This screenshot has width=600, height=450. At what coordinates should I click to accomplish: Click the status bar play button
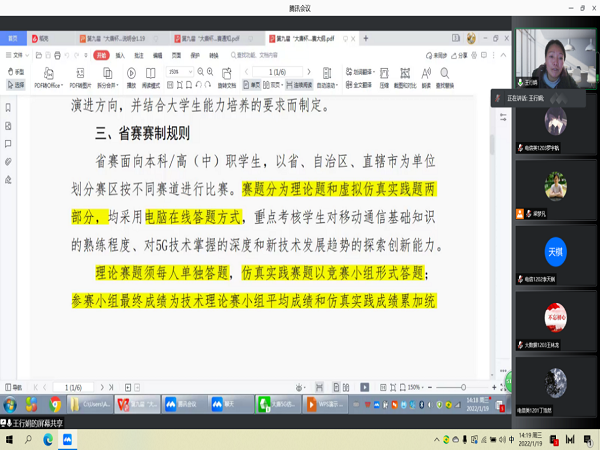(x=365, y=388)
